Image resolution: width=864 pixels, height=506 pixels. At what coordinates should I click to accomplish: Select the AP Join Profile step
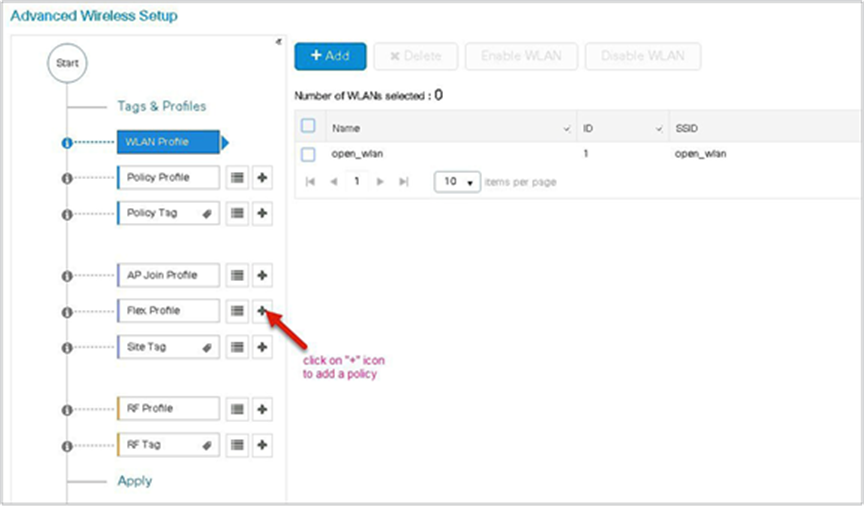[169, 275]
